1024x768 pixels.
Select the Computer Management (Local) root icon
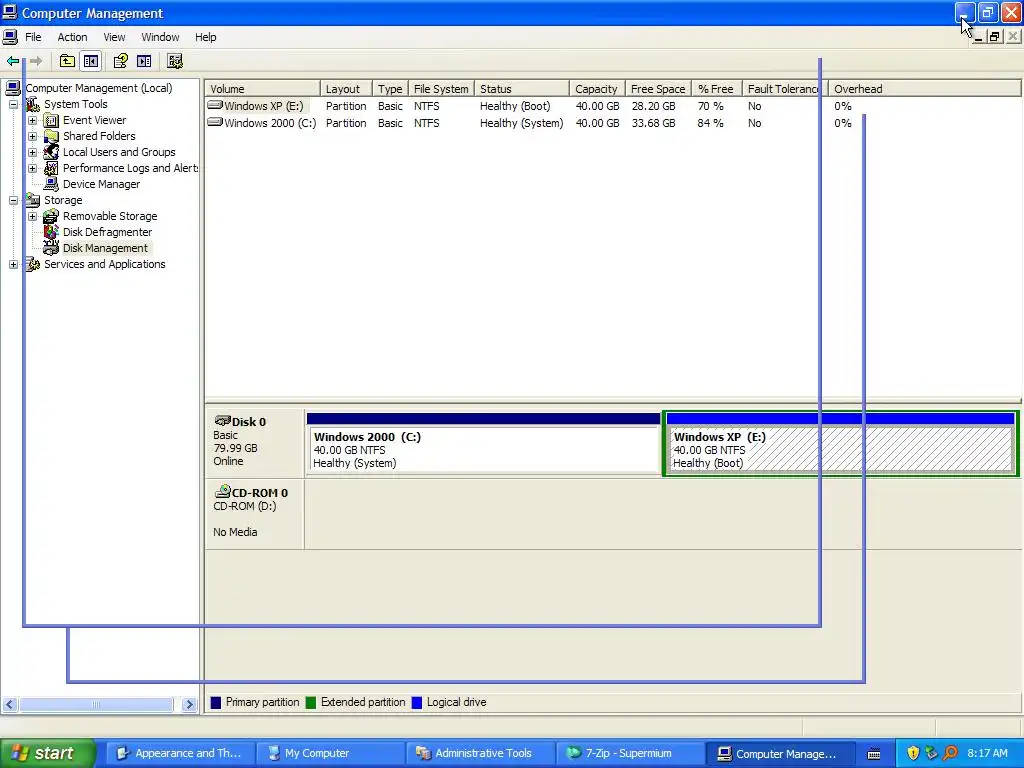tap(13, 88)
